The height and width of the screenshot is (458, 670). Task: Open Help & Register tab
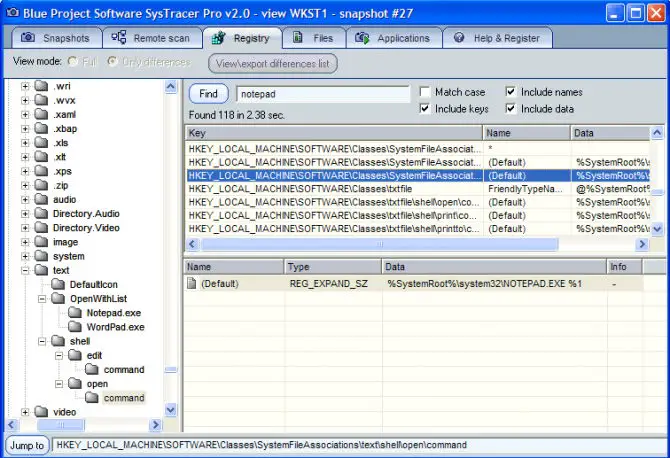(497, 38)
